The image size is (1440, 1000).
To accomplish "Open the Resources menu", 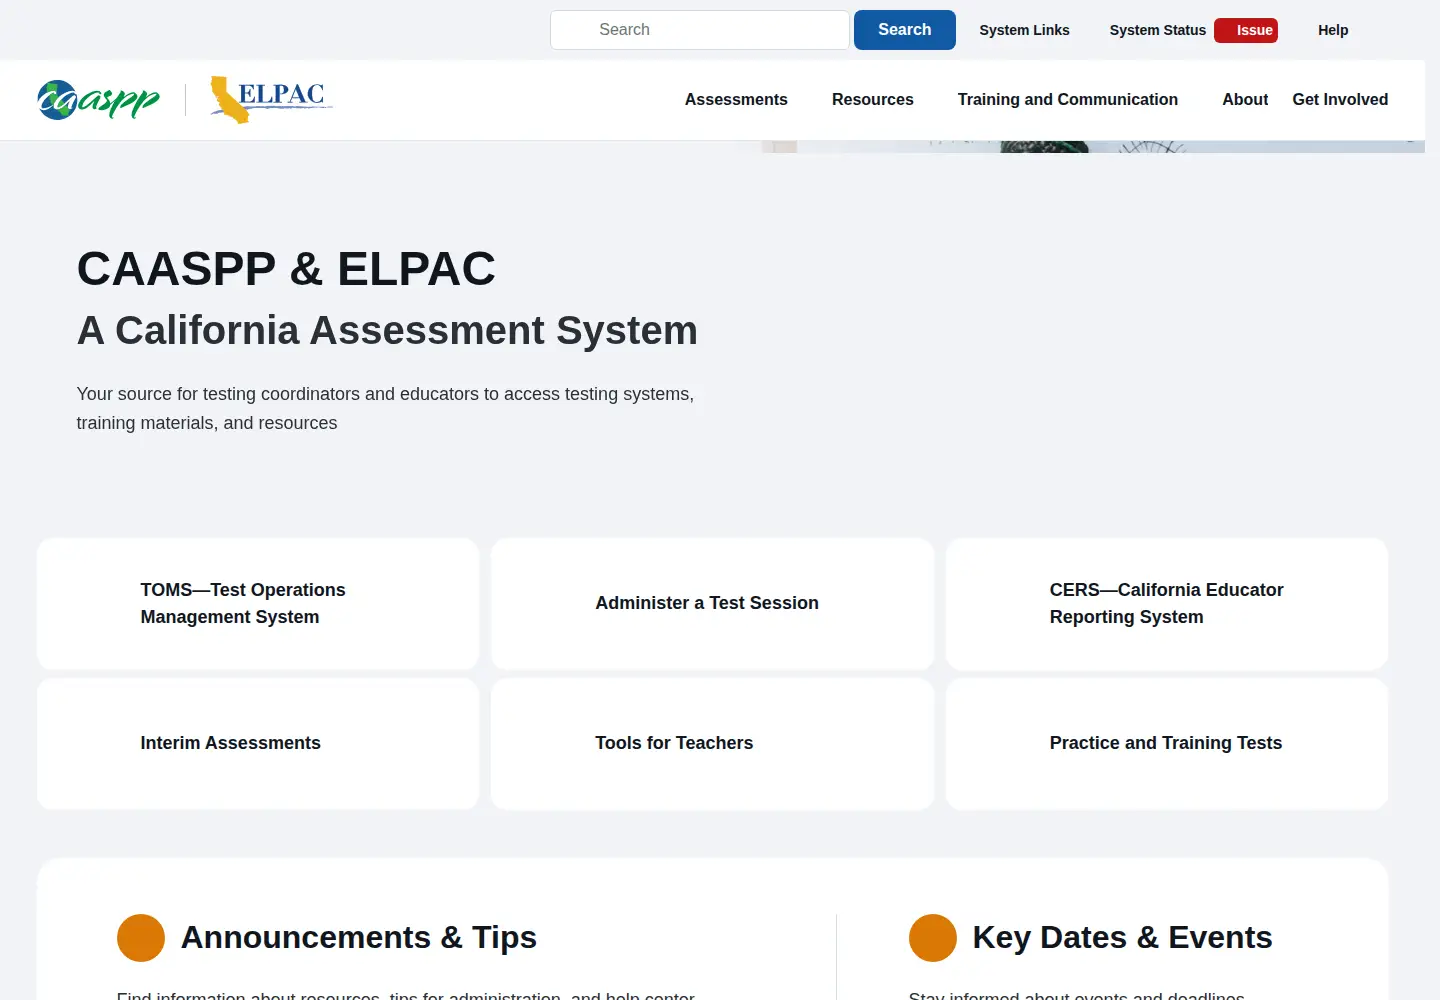I will 873,100.
